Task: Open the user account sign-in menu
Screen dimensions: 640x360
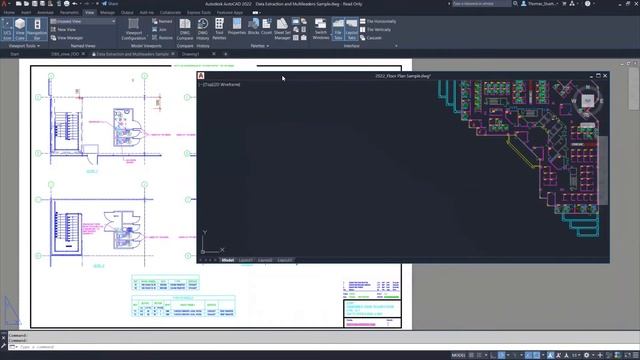Action: click(540, 4)
